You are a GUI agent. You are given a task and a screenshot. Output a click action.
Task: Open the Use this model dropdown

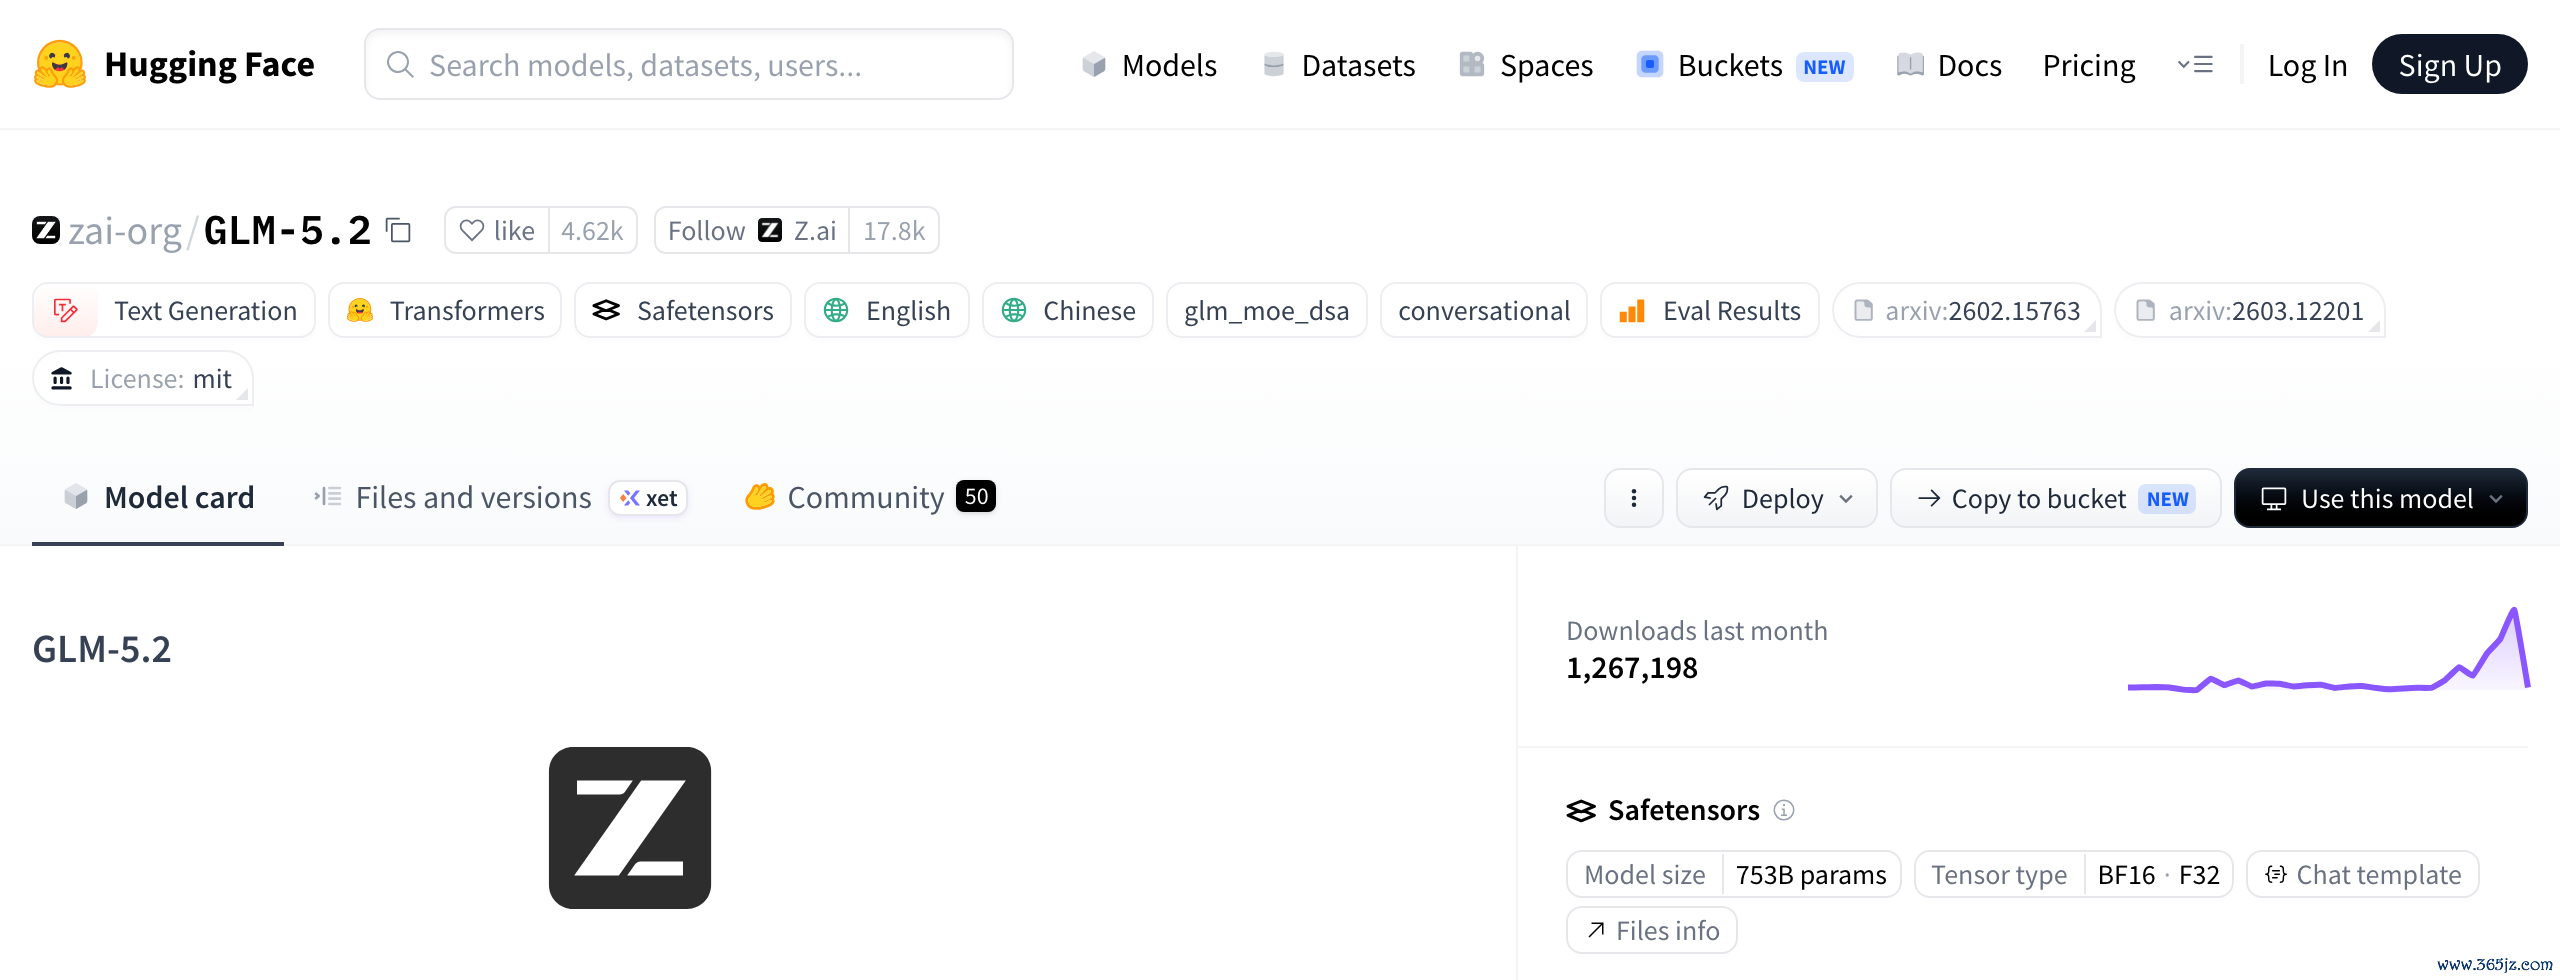[2381, 498]
